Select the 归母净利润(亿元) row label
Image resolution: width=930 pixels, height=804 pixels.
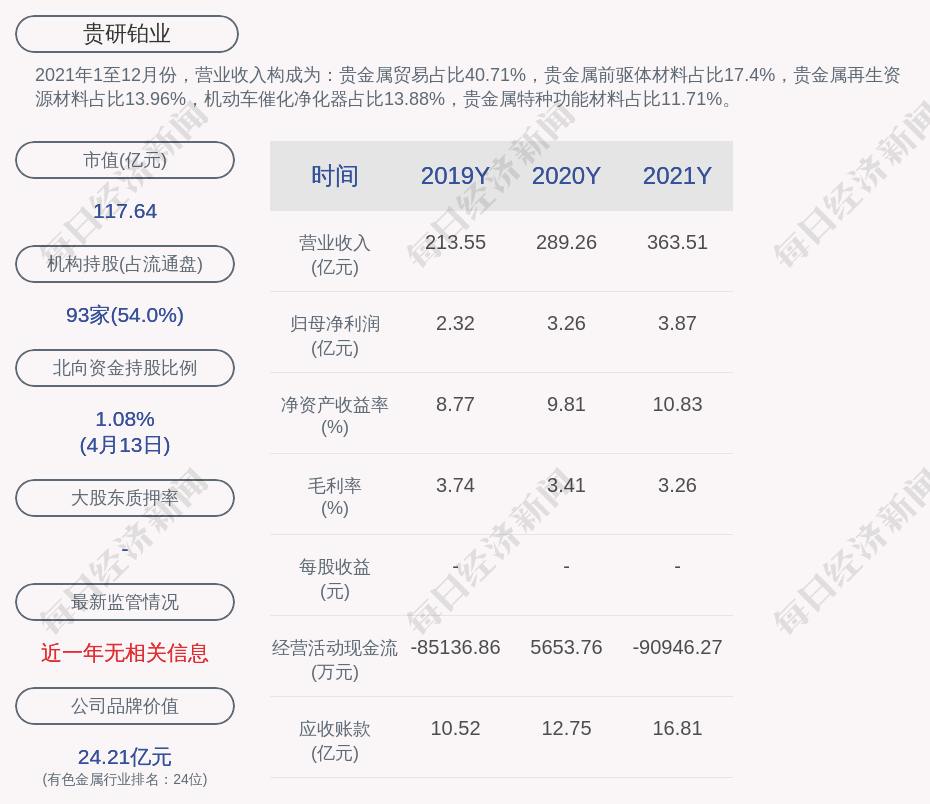[x=335, y=336]
